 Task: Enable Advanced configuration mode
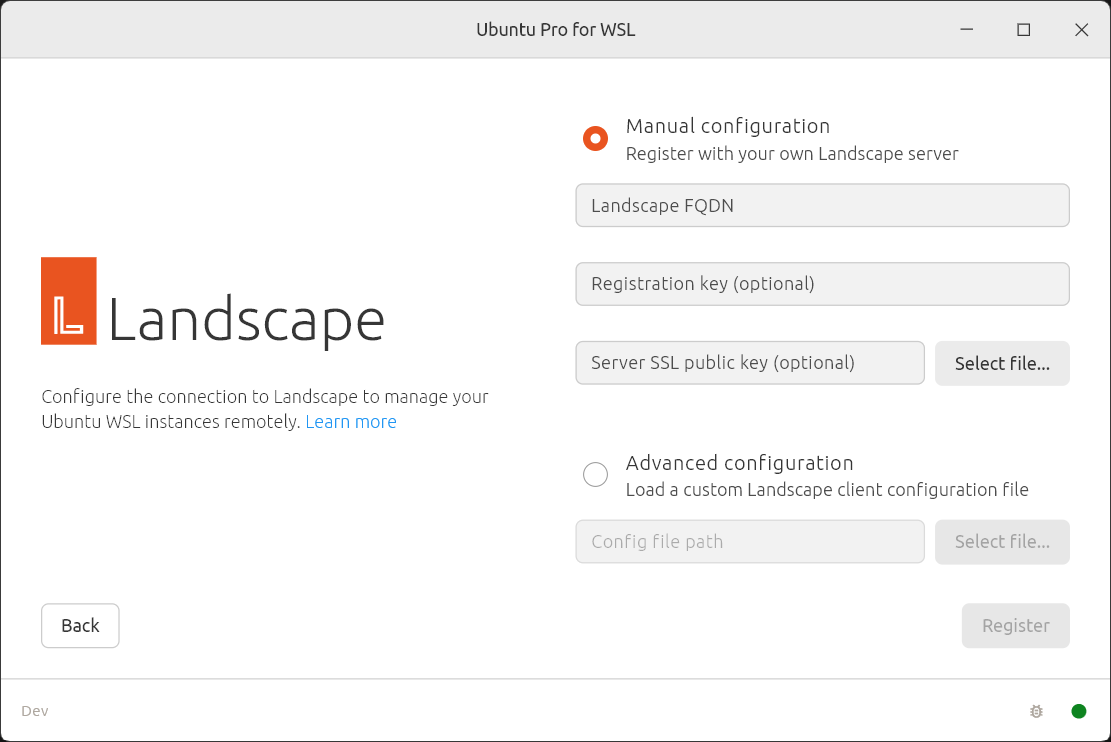(595, 474)
